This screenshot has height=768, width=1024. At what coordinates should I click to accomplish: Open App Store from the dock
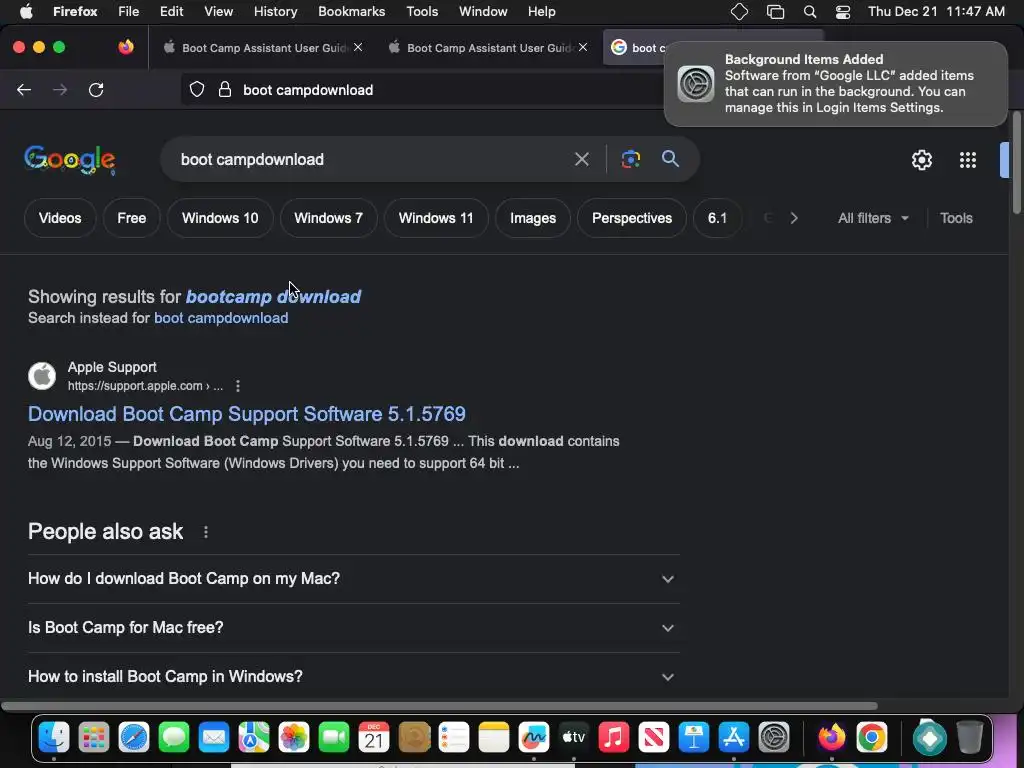(x=733, y=738)
